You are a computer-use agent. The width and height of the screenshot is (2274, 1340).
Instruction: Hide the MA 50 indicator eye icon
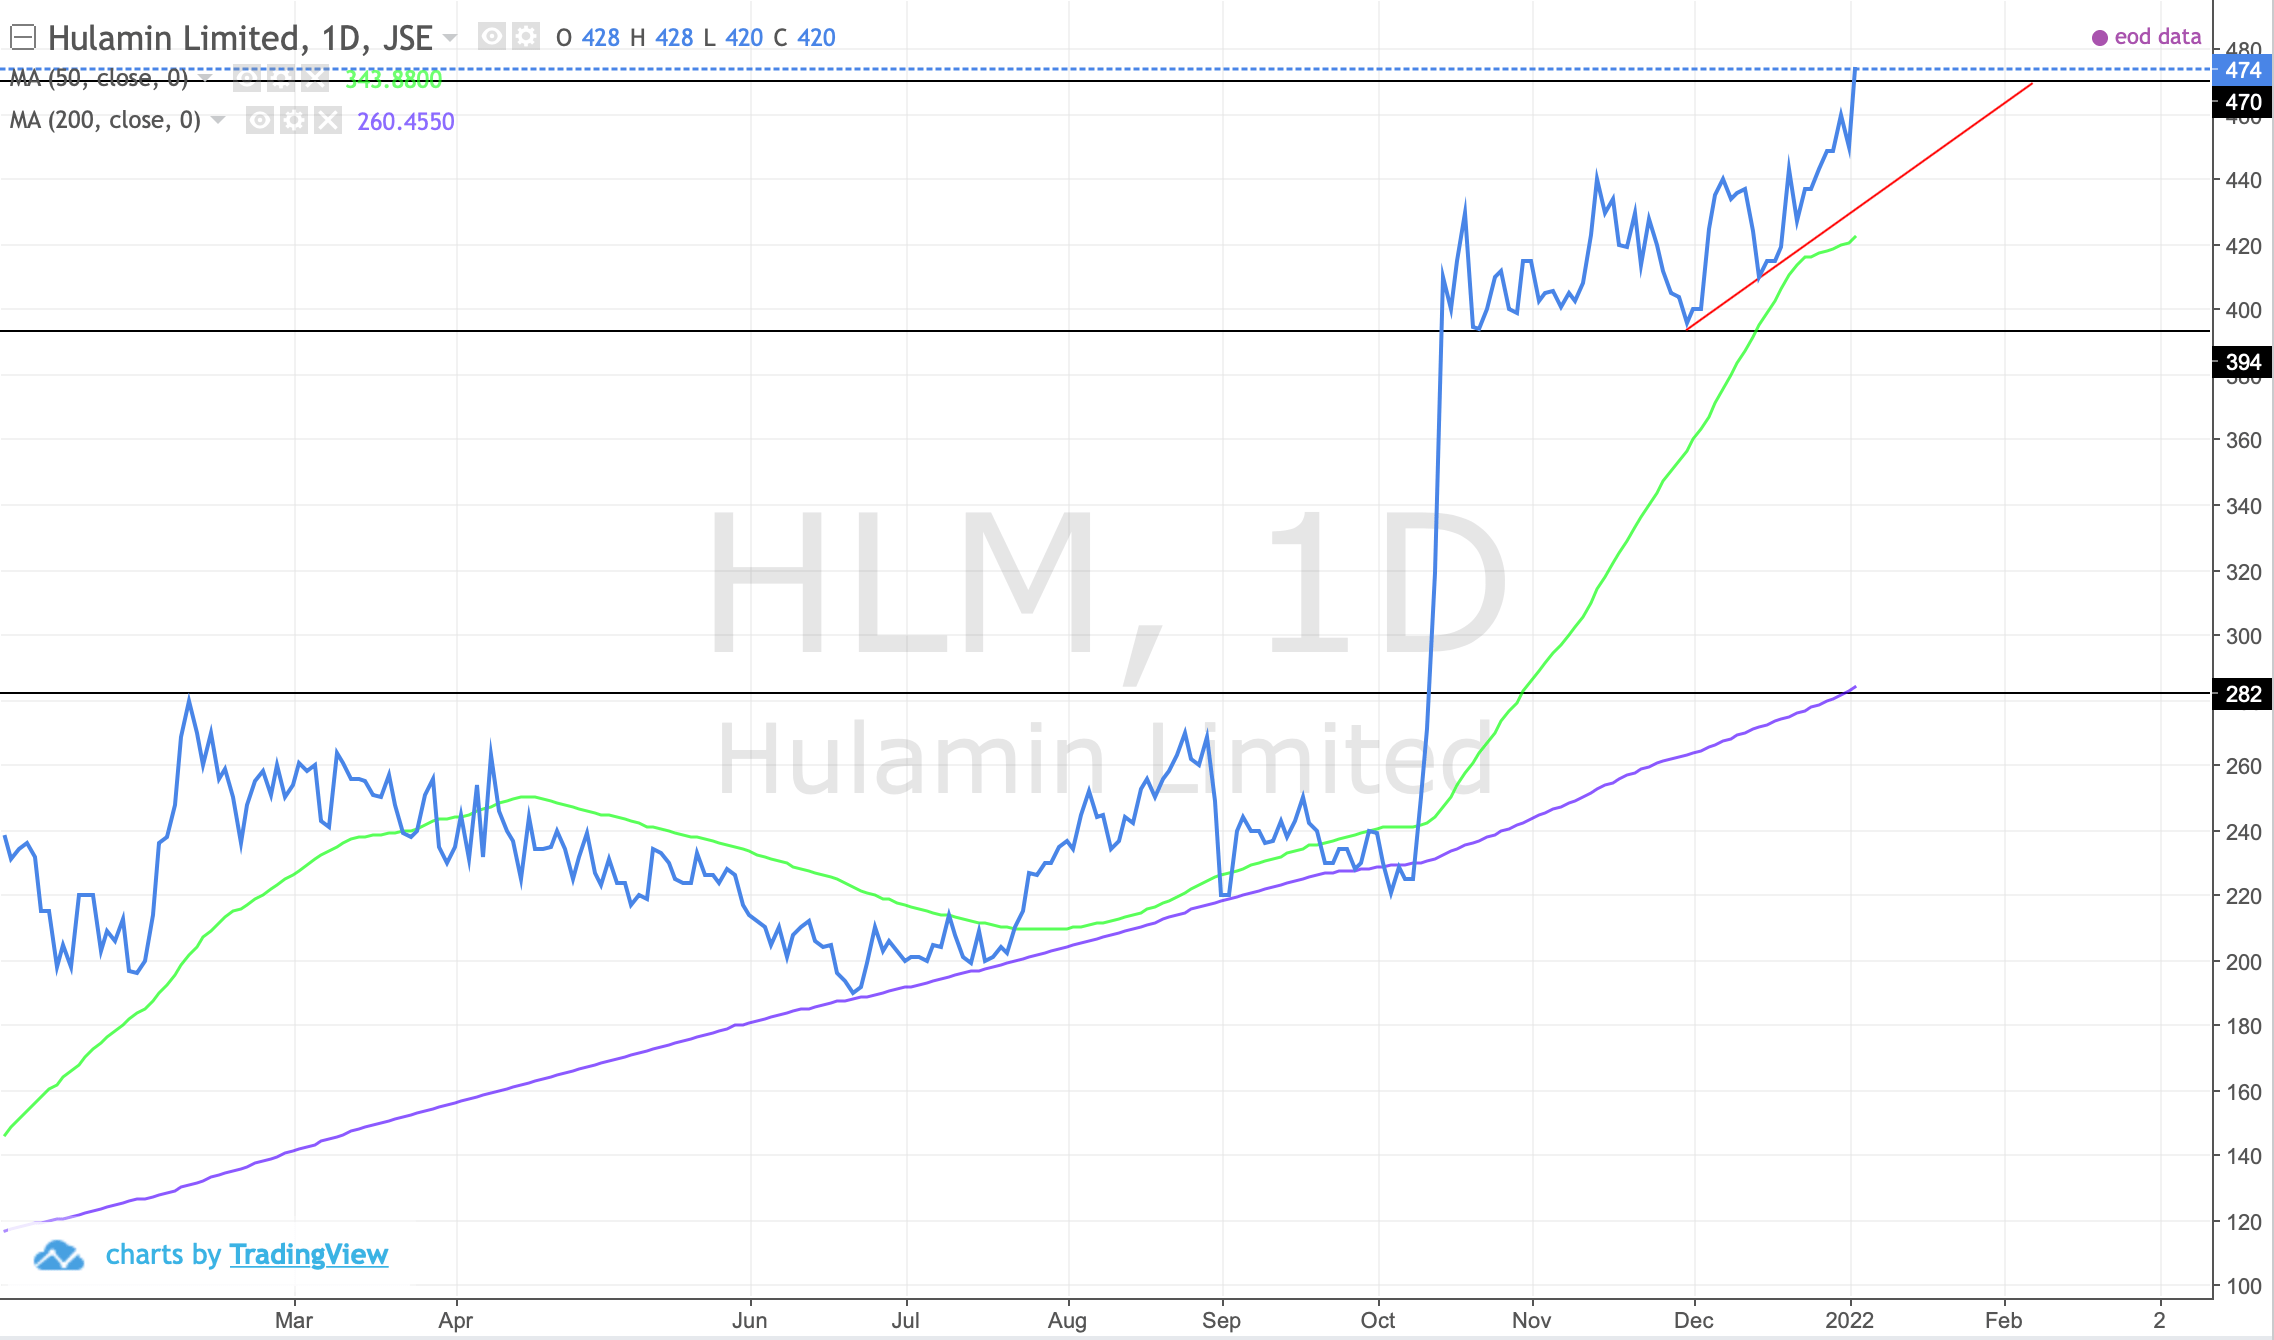point(246,78)
